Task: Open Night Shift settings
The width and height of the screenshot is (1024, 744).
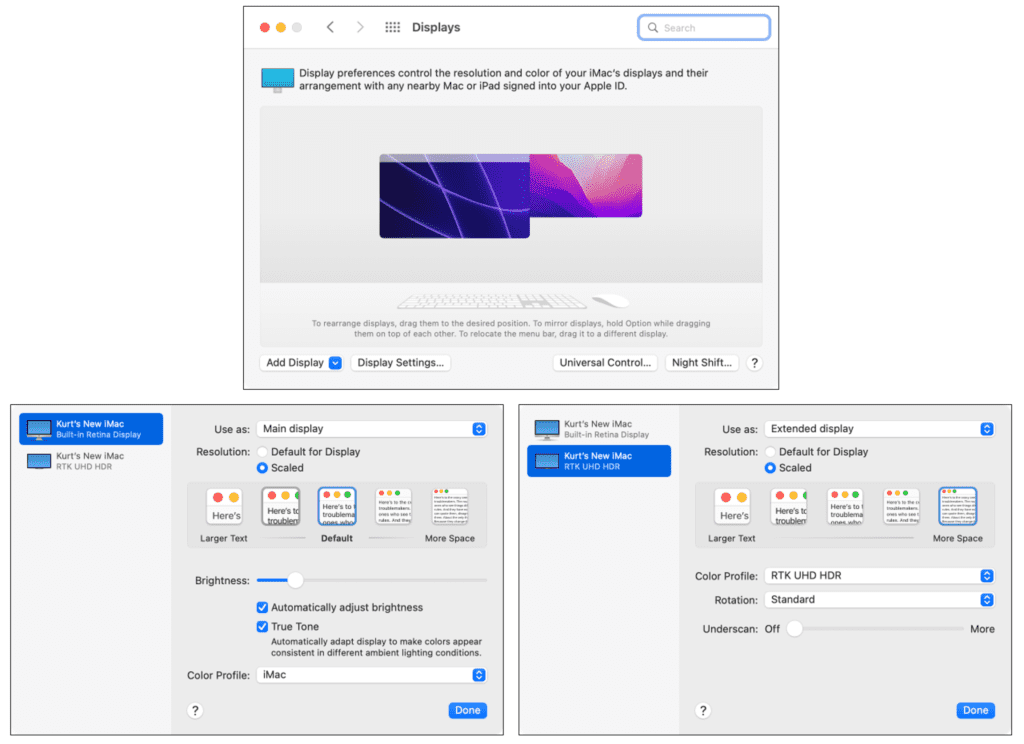Action: (x=701, y=363)
